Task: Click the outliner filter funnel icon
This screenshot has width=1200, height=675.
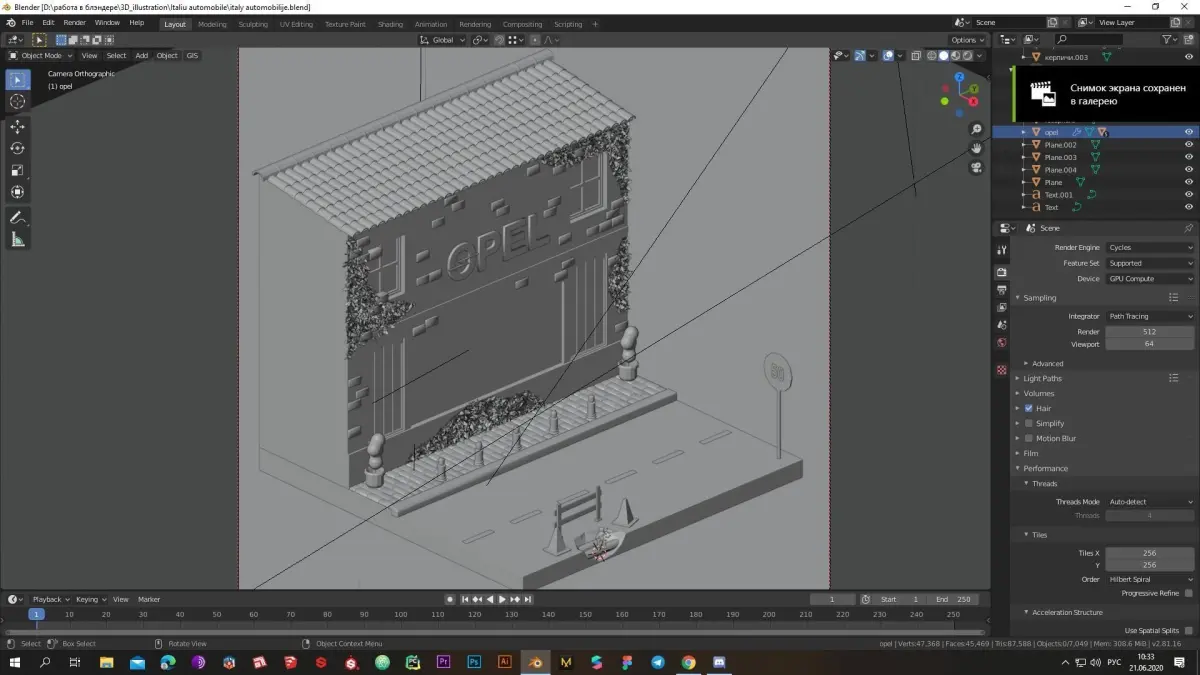Action: click(1169, 39)
